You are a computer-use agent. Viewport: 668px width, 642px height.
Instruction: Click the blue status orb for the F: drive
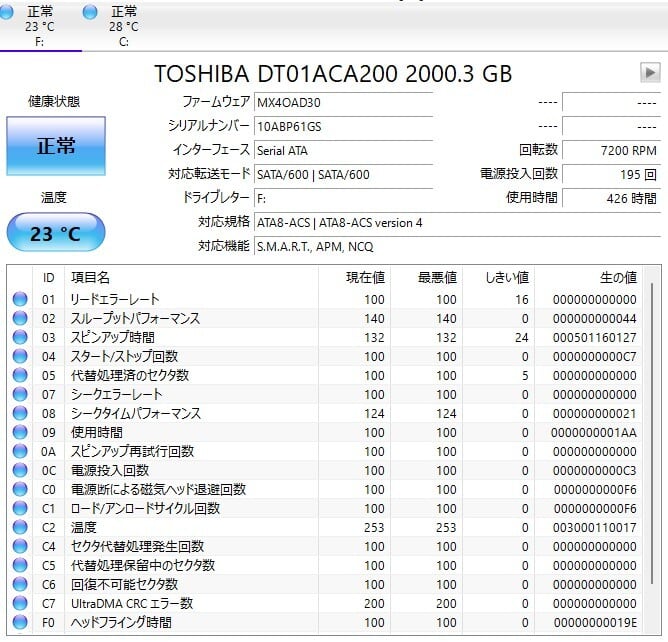point(8,11)
